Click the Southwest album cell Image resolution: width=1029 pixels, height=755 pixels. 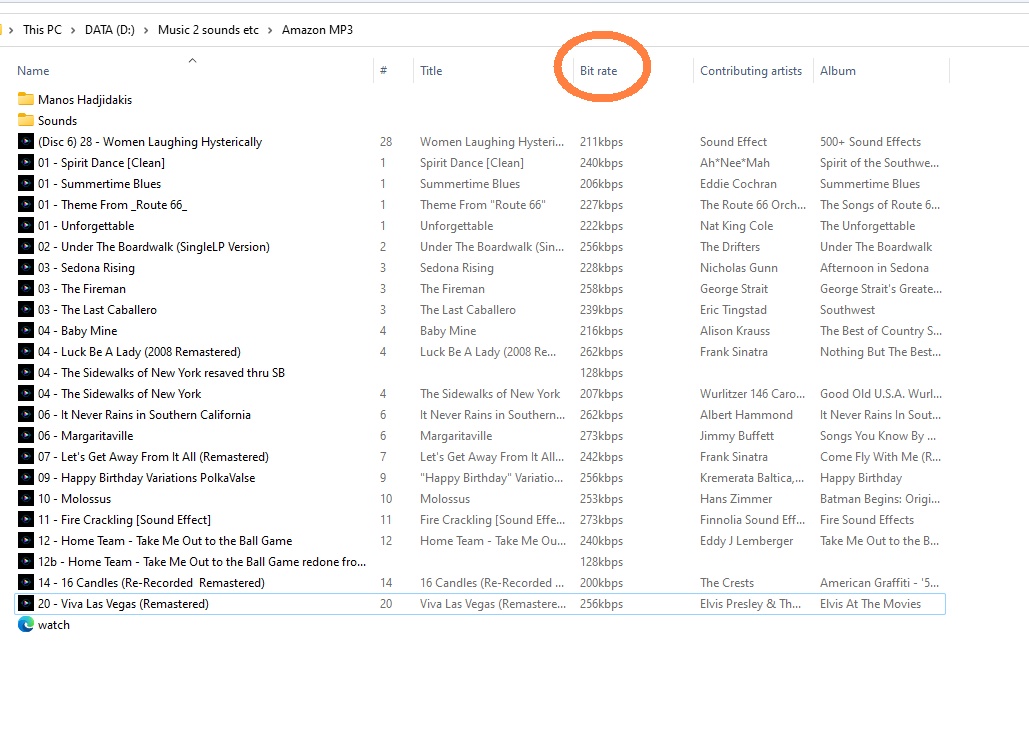point(847,310)
